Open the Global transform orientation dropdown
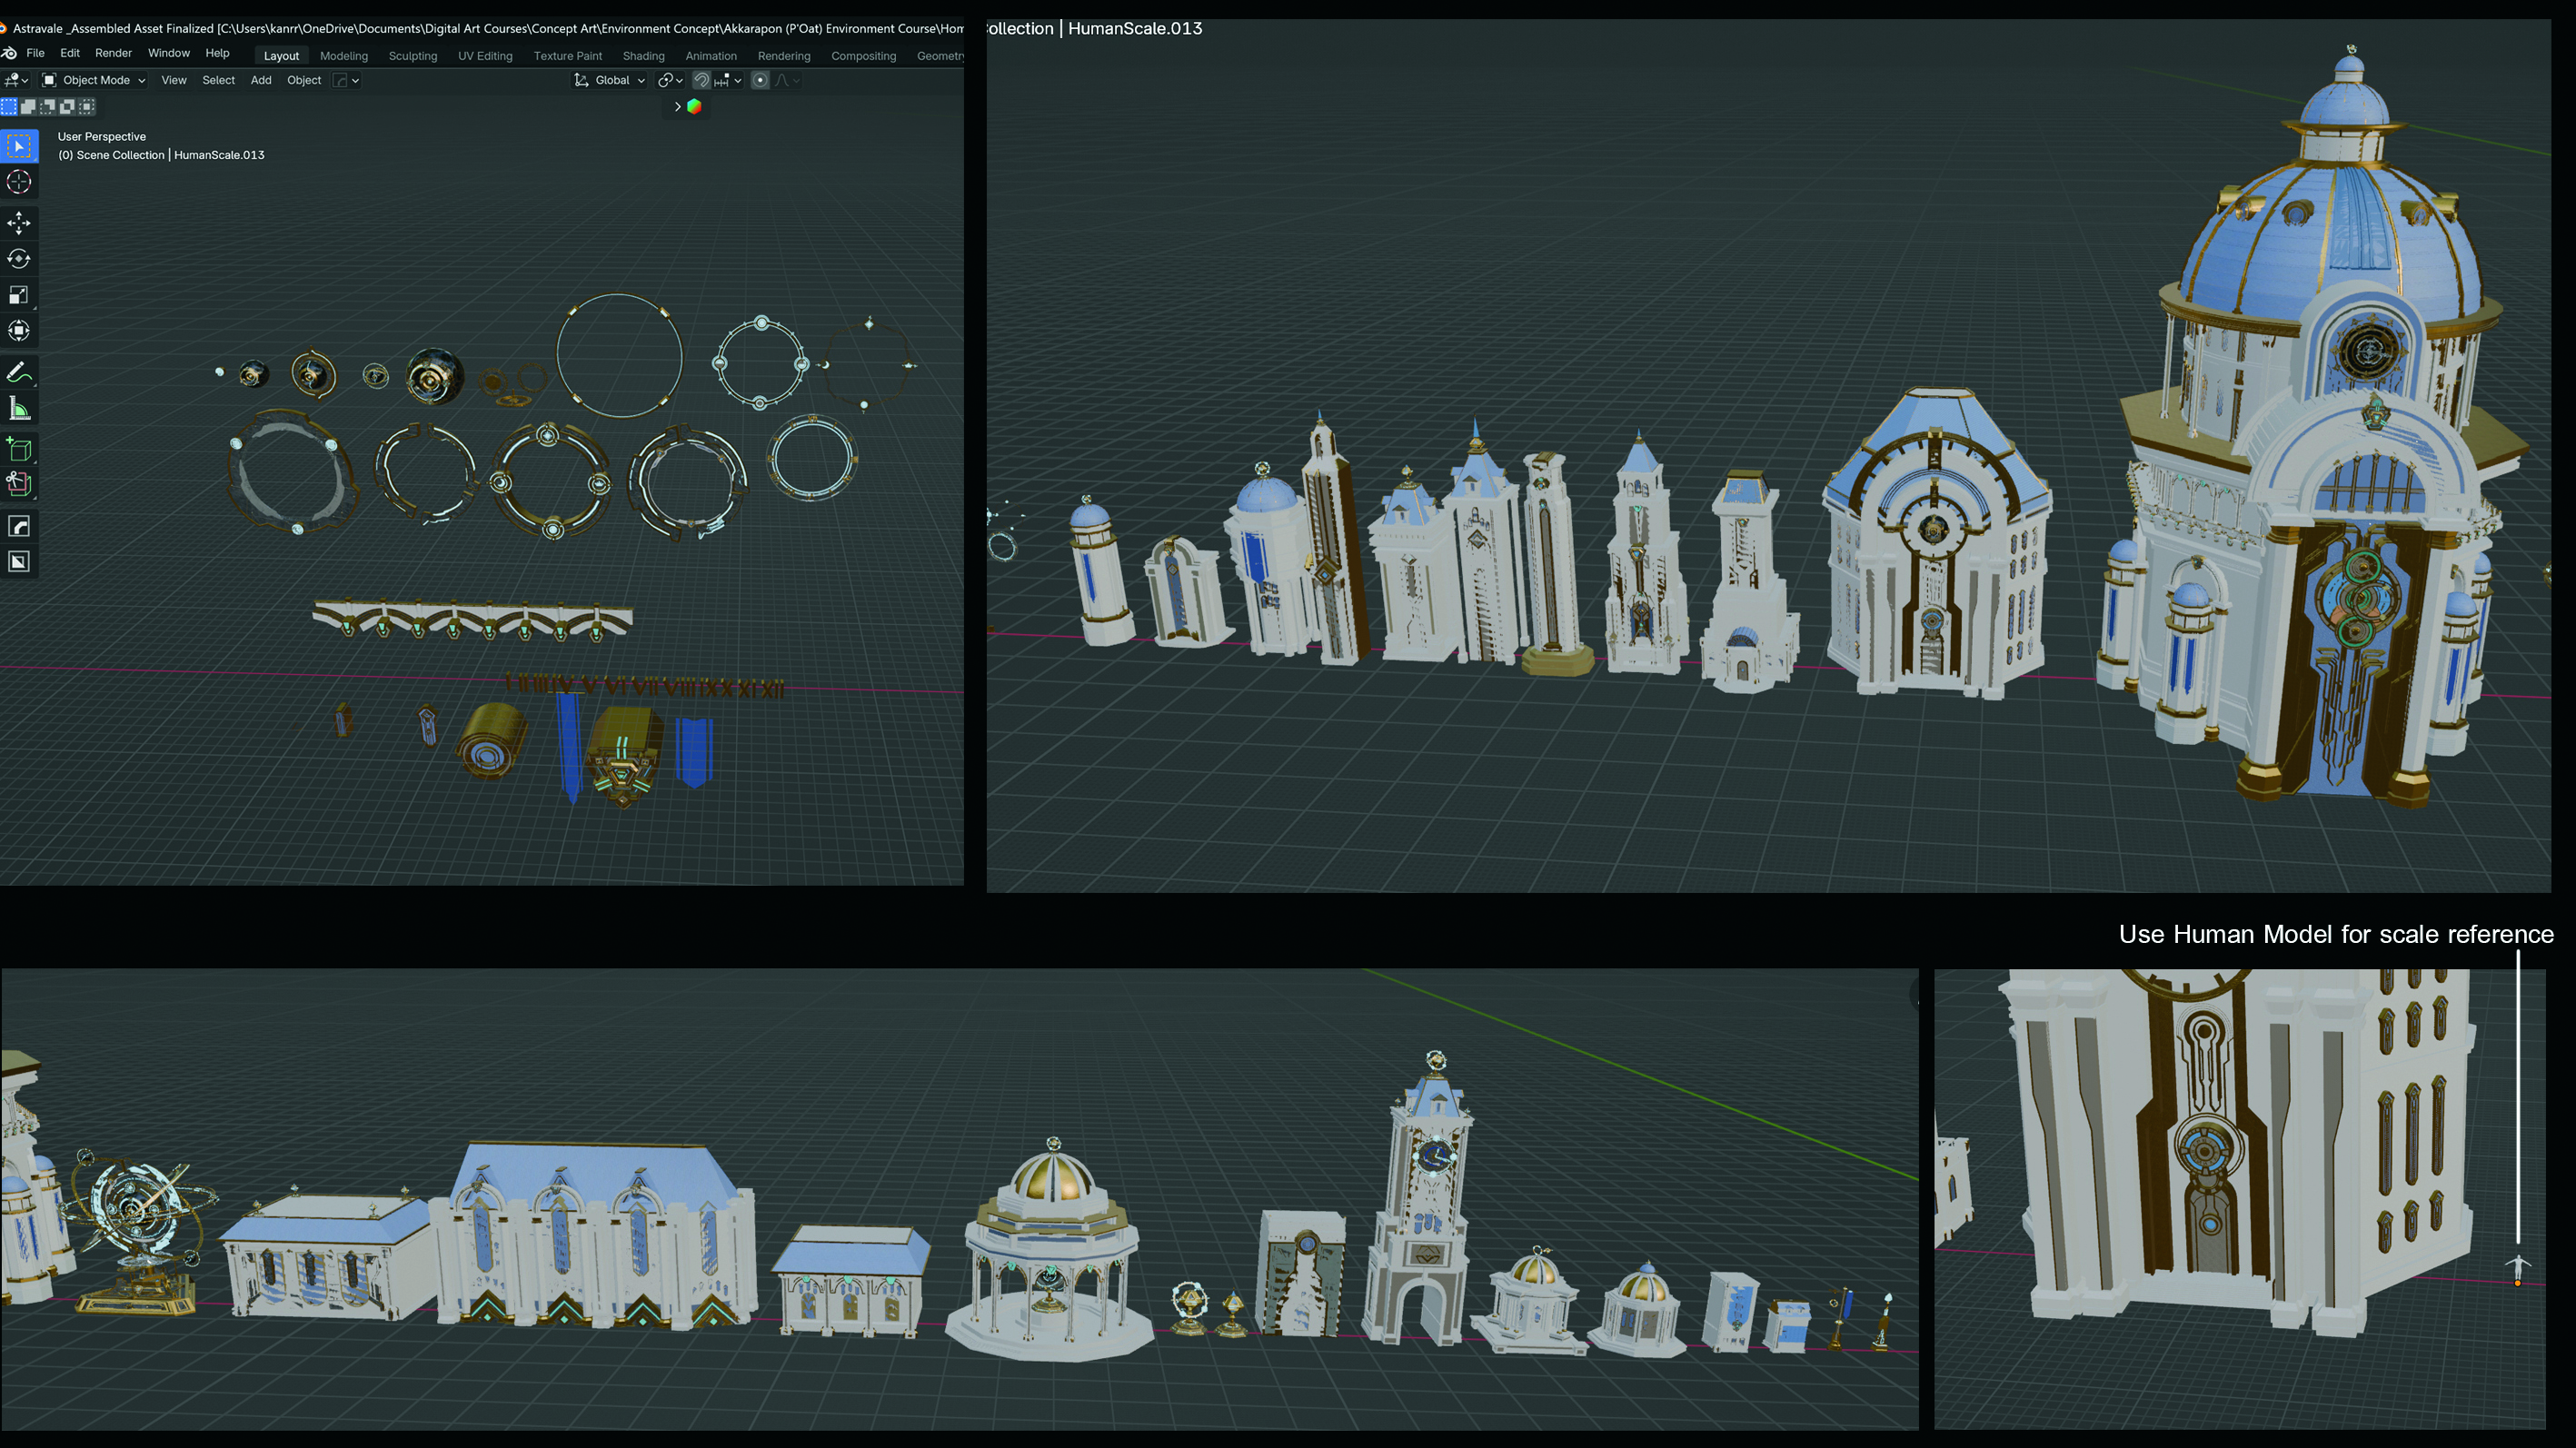This screenshot has height=1448, width=2576. (x=610, y=80)
